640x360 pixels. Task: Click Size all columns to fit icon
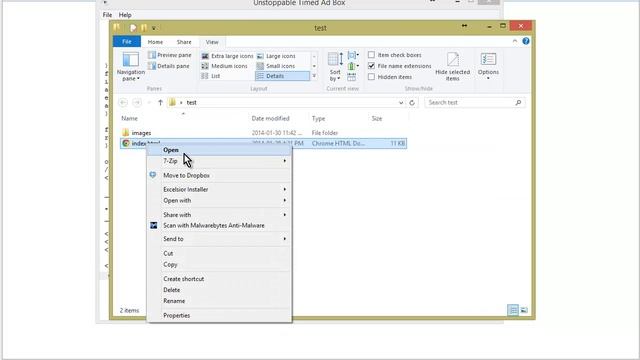[352, 77]
